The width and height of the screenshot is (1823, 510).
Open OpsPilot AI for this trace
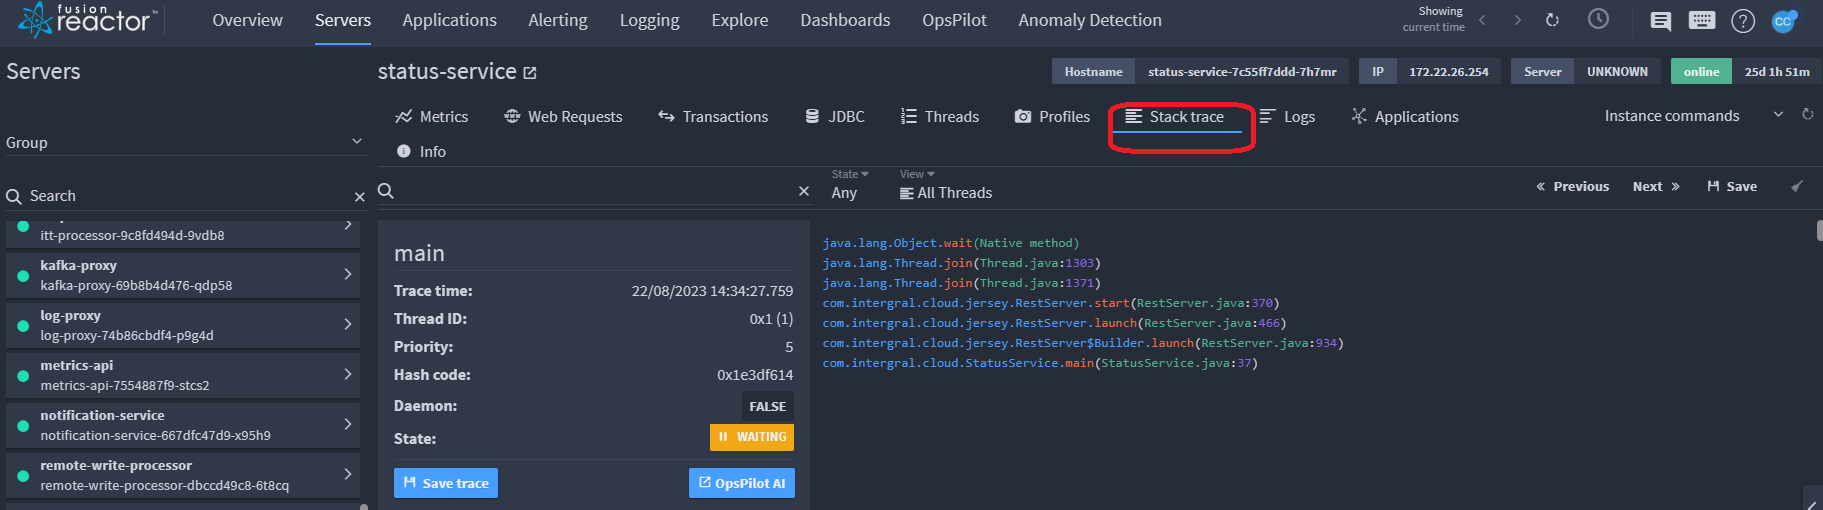point(742,483)
